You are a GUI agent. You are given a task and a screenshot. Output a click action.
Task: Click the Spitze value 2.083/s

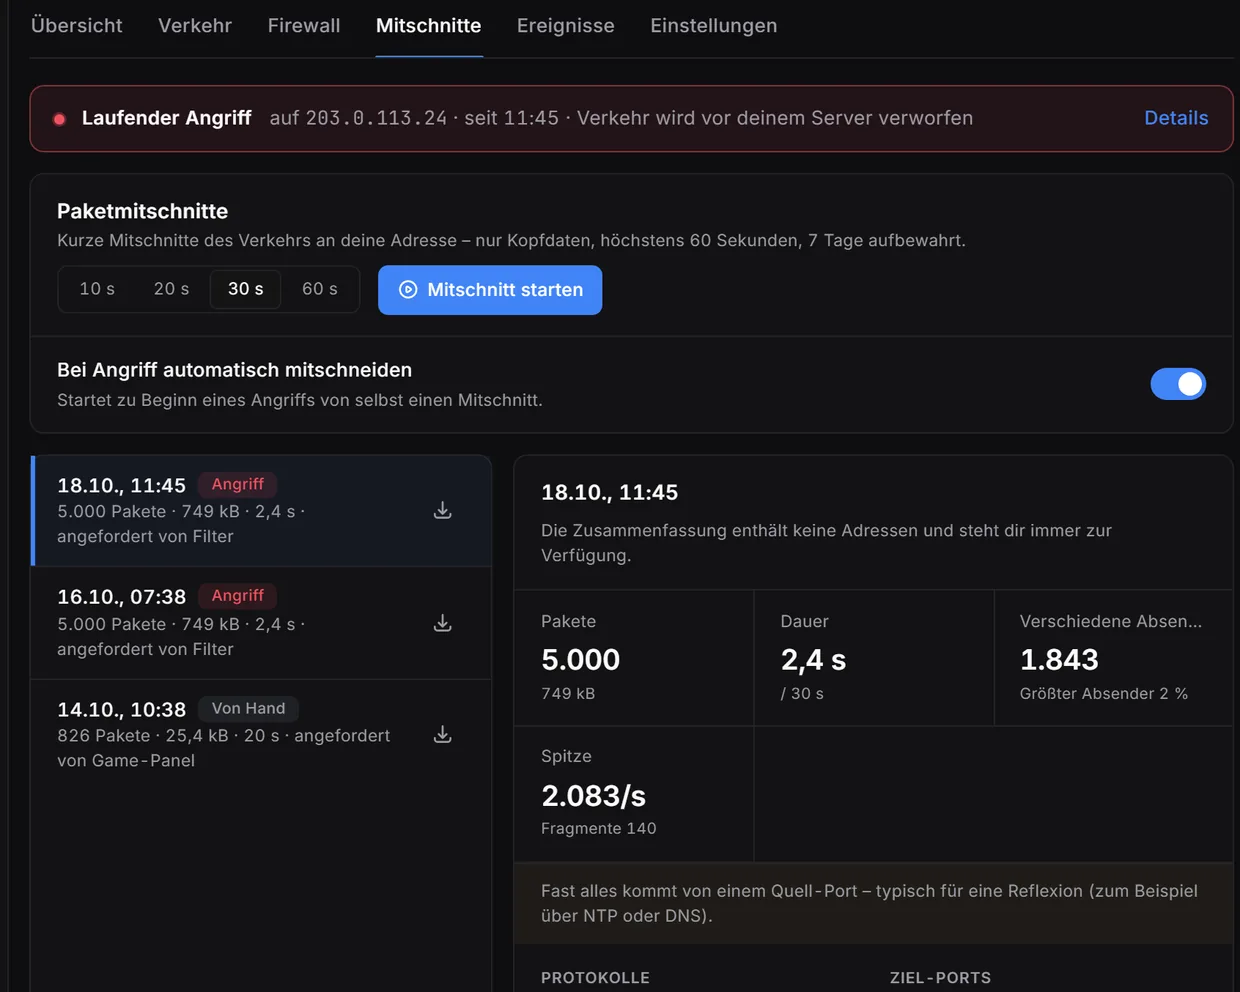(x=594, y=796)
